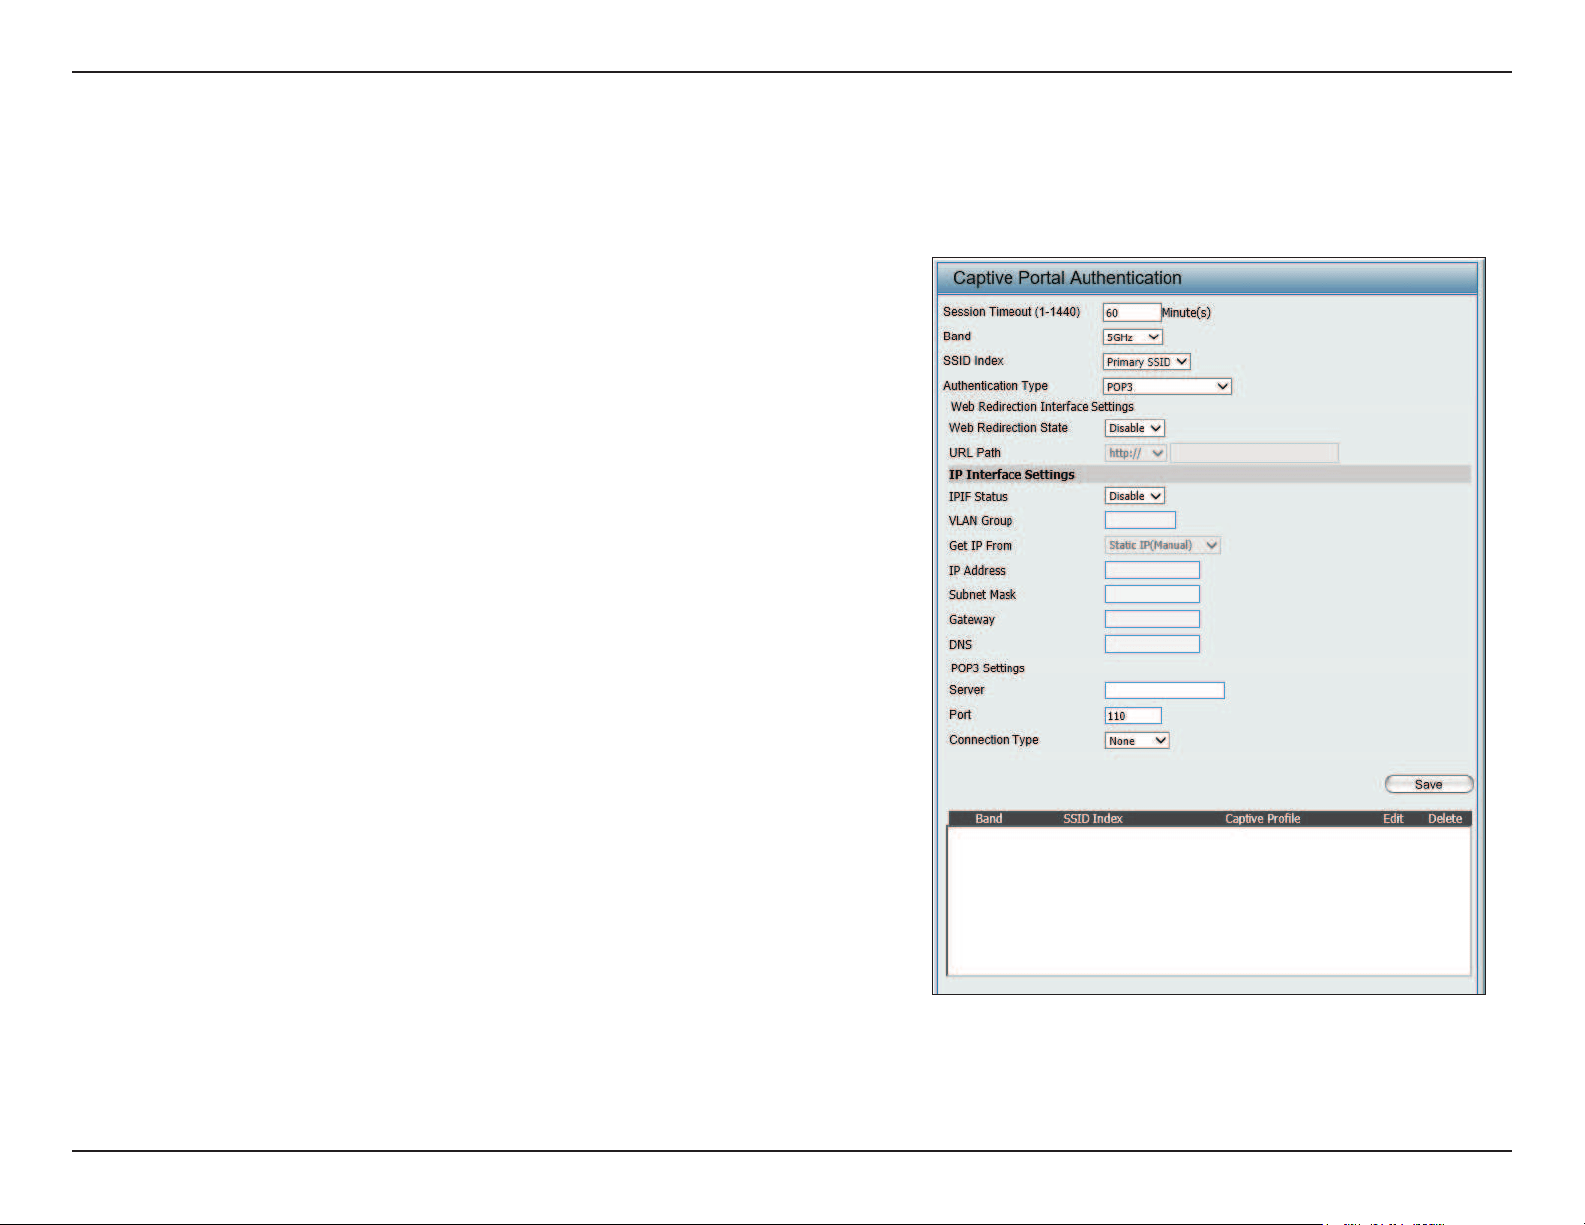Click the SSID Index column header
The height and width of the screenshot is (1225, 1585).
(1092, 818)
